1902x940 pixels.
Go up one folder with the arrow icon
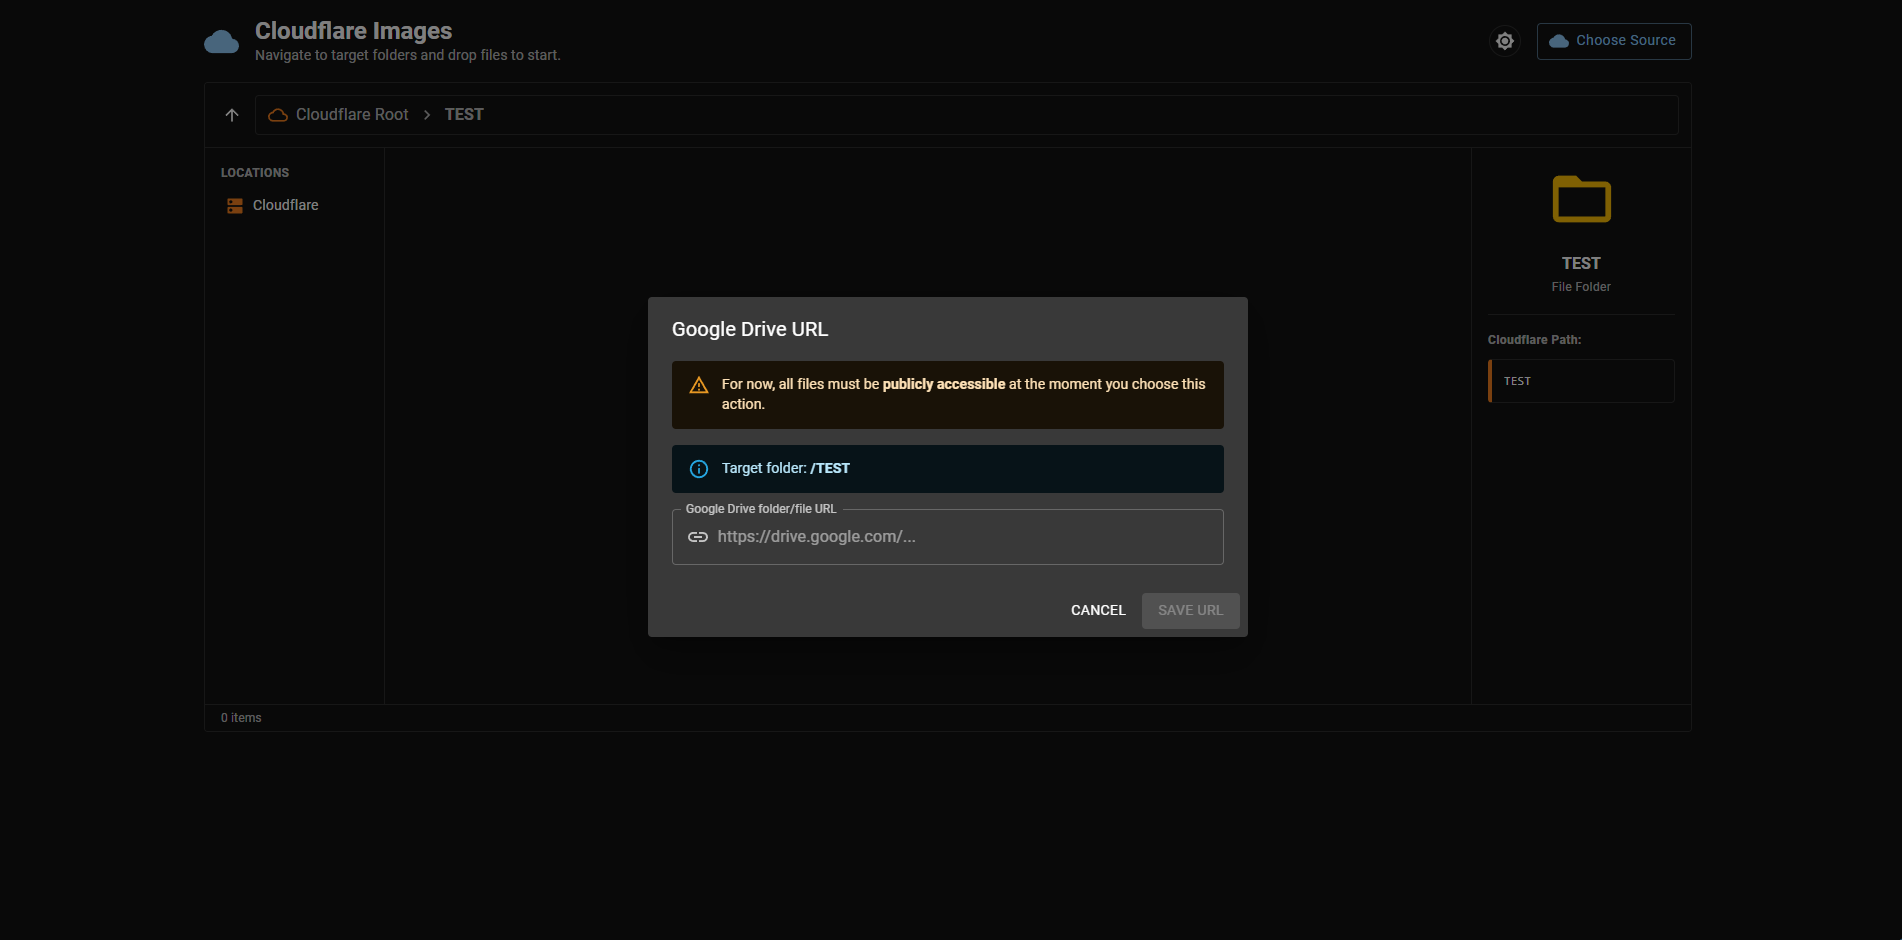[232, 115]
